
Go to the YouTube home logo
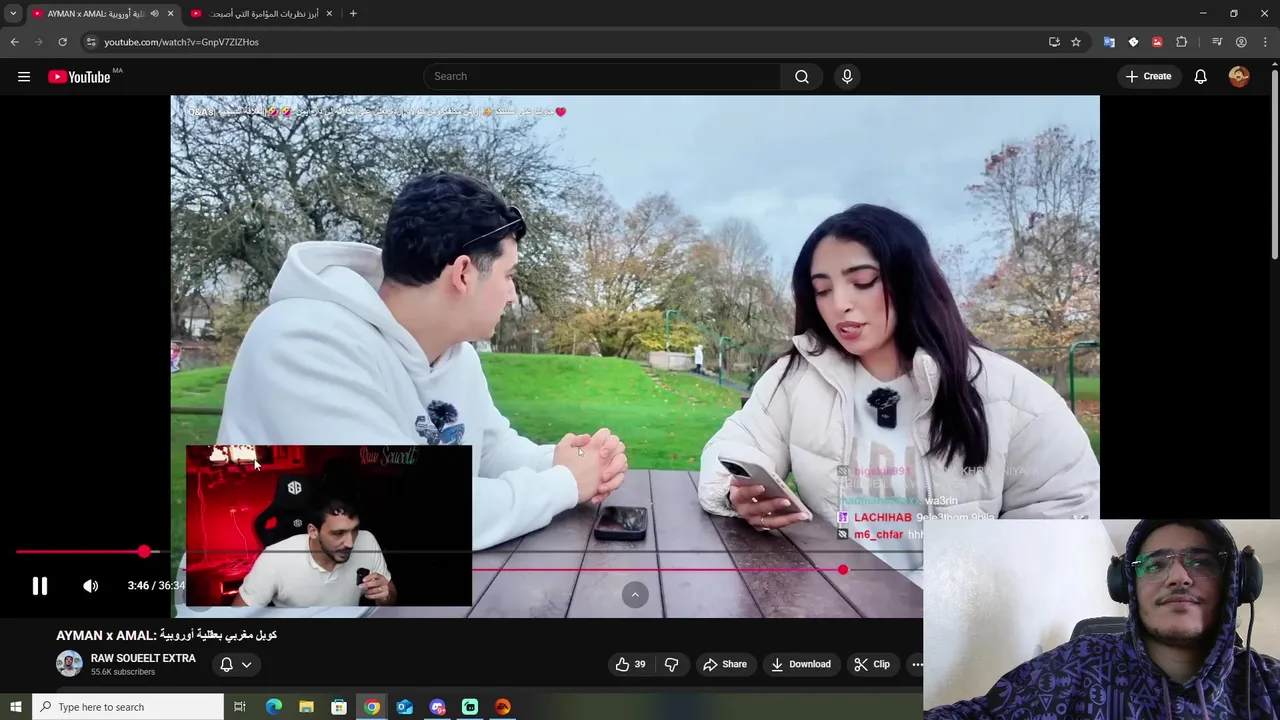pyautogui.click(x=79, y=77)
